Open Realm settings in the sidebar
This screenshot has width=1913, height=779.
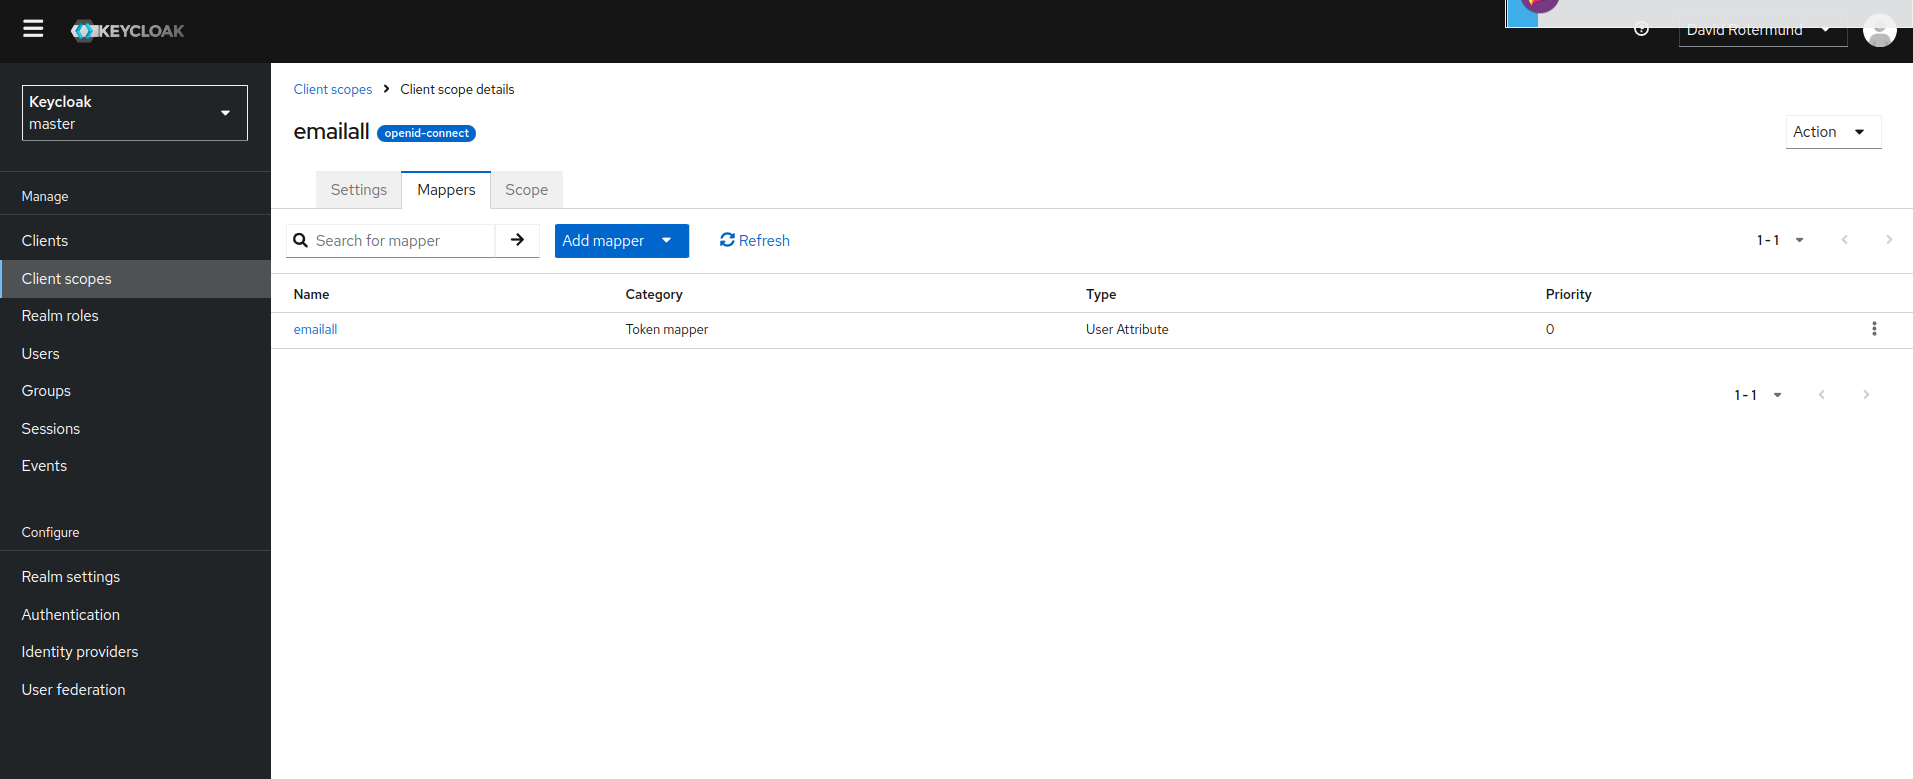pos(135,577)
